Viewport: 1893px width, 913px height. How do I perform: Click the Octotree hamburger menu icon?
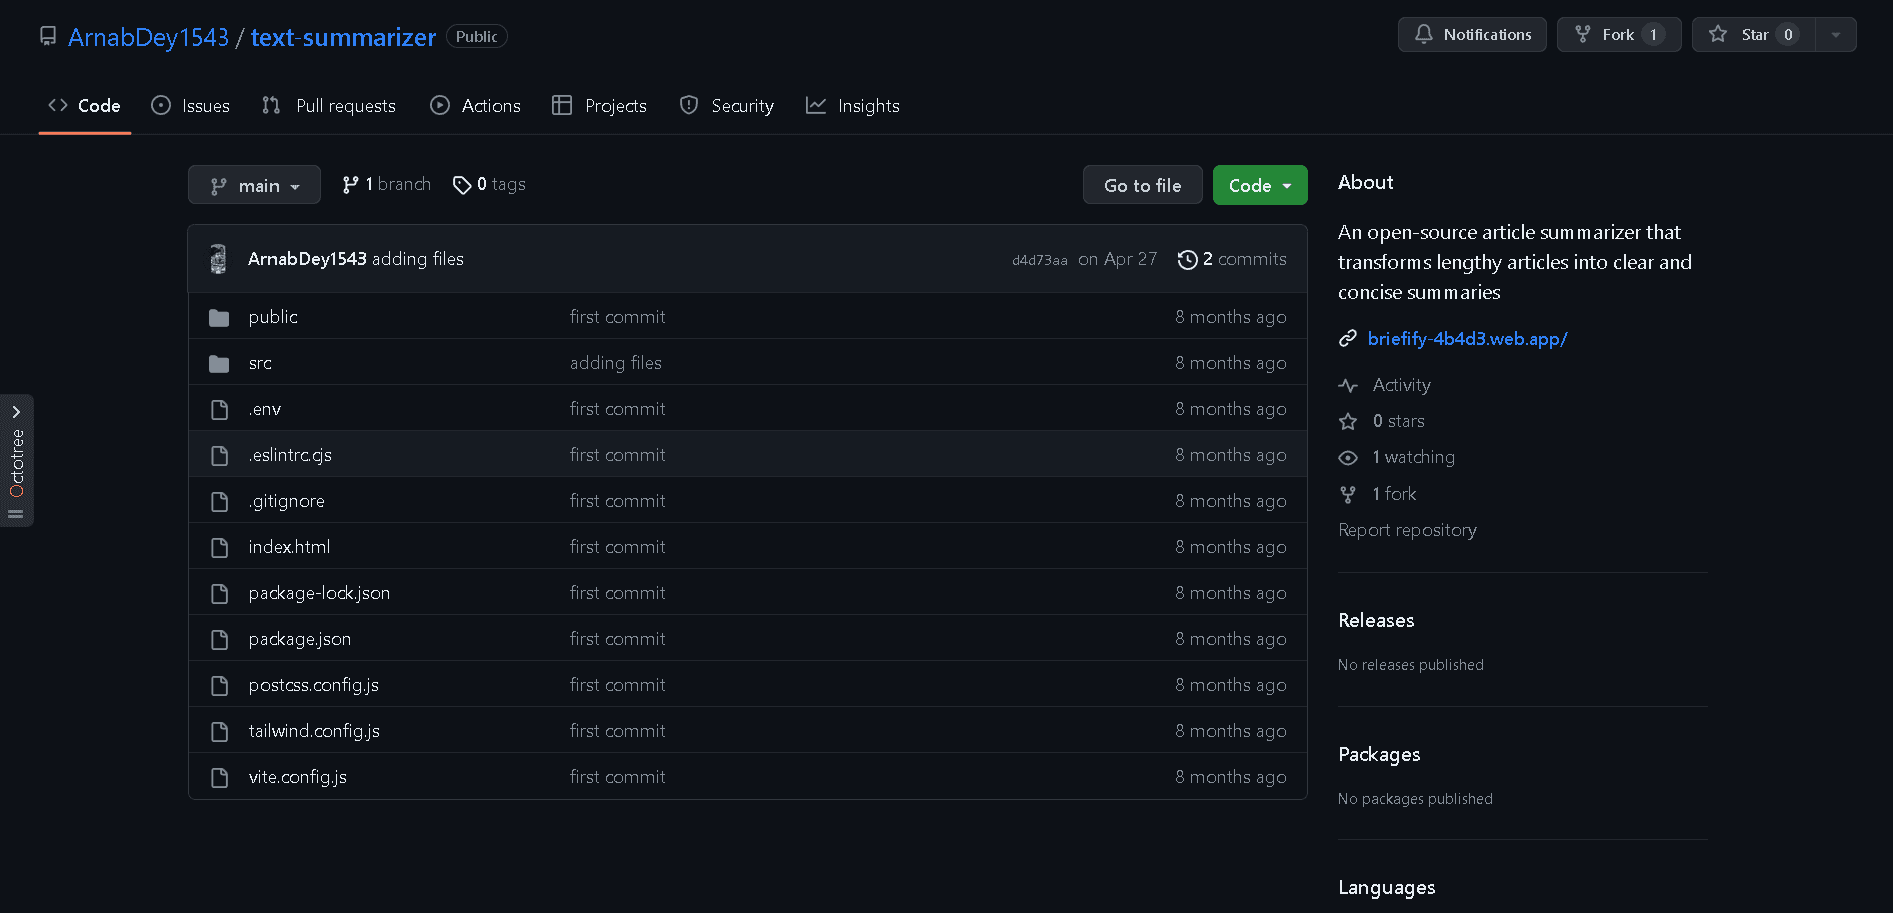coord(16,514)
